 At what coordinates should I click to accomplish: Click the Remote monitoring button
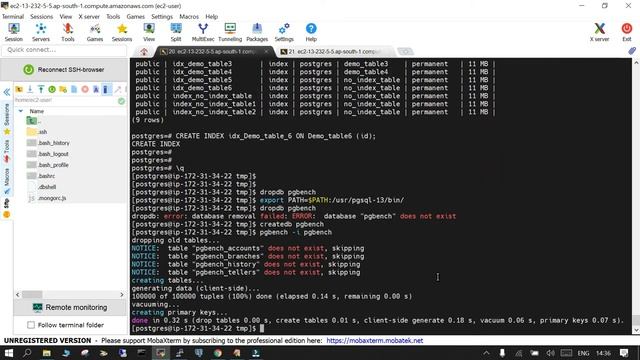click(70, 307)
